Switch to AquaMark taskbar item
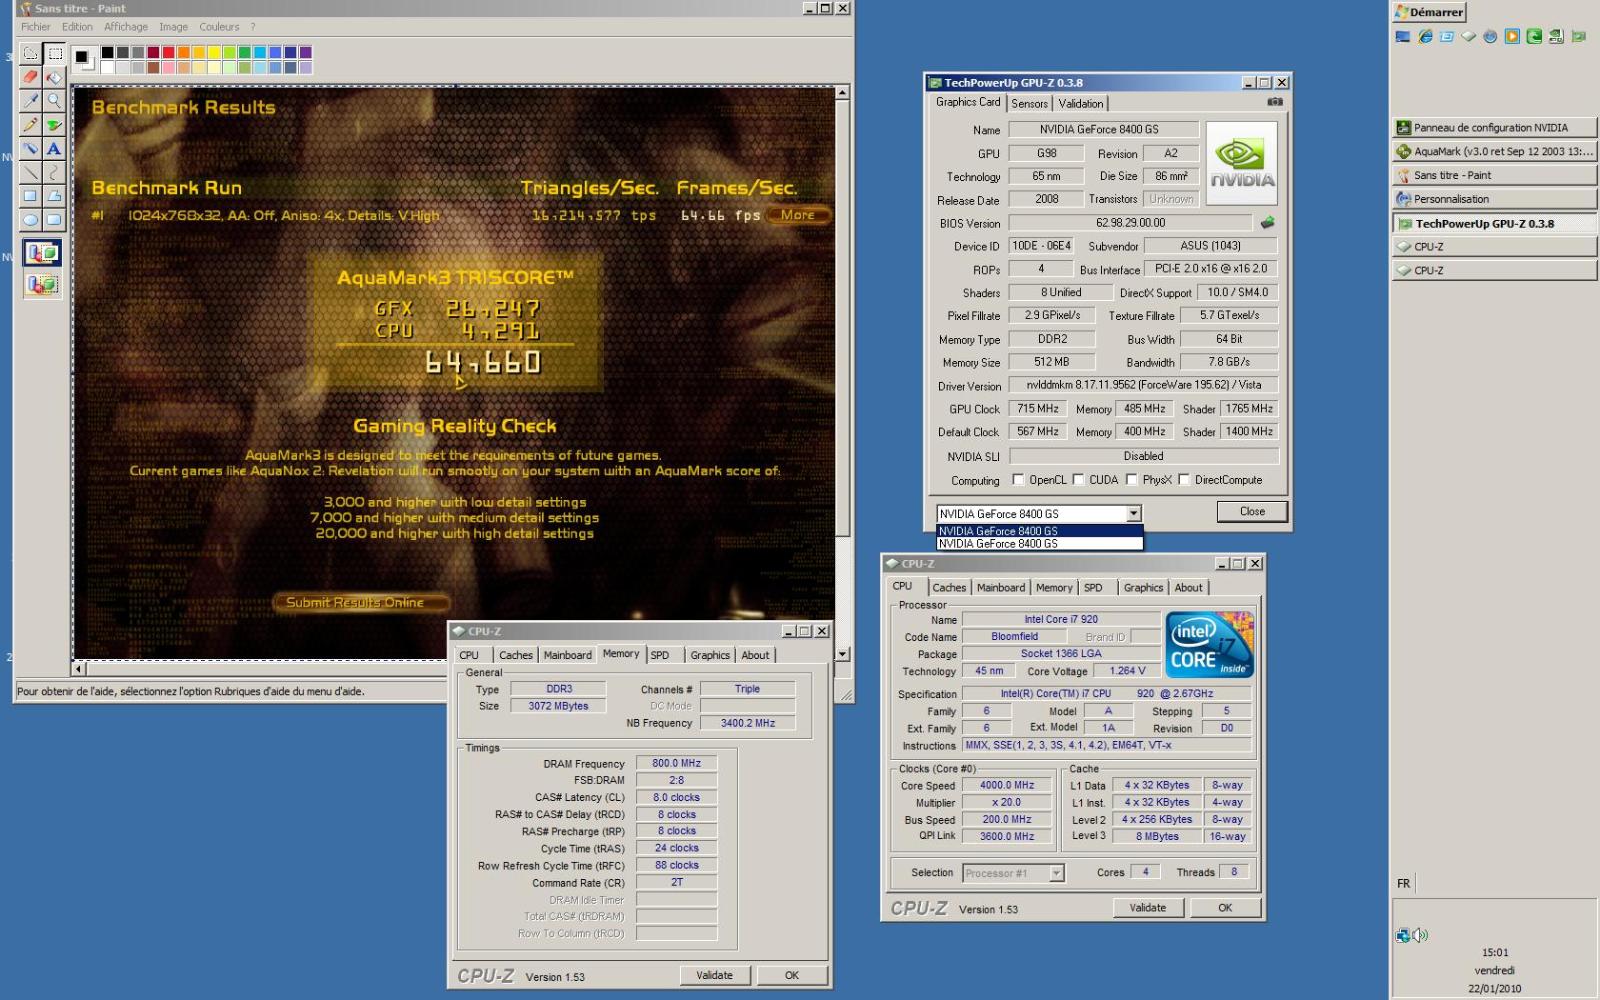The width and height of the screenshot is (1600, 1000). click(x=1494, y=152)
